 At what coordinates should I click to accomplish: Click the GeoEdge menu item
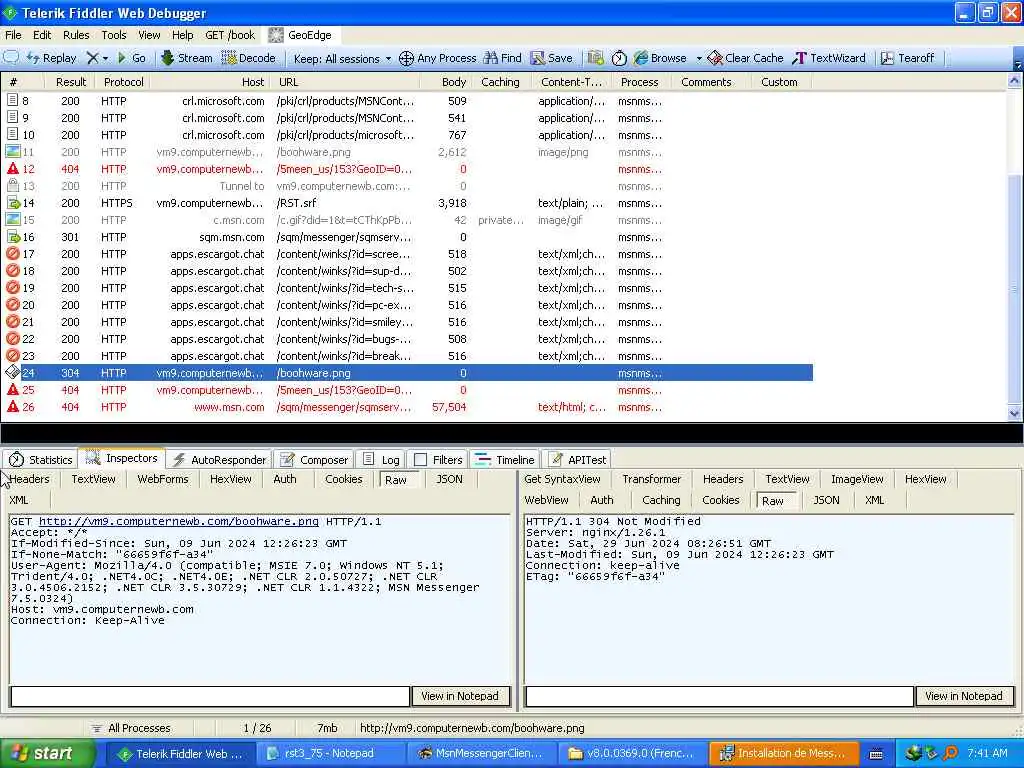[x=300, y=35]
